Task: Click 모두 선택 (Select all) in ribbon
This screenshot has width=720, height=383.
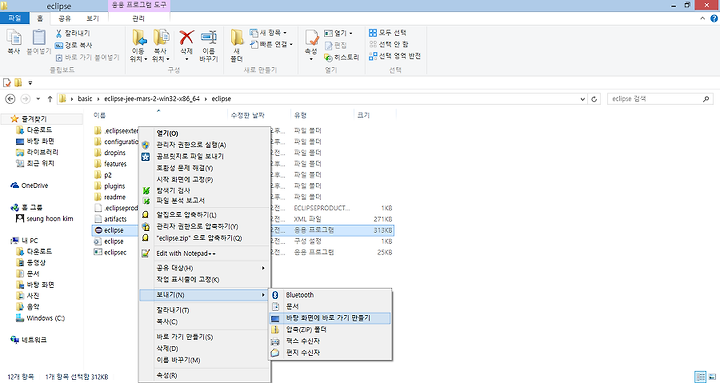Action: click(x=388, y=33)
